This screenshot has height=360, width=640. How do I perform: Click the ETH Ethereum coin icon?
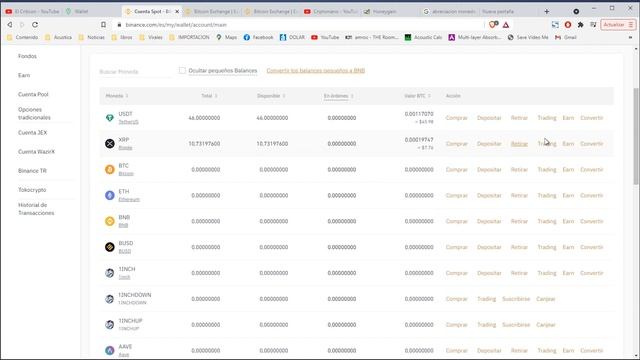109,196
